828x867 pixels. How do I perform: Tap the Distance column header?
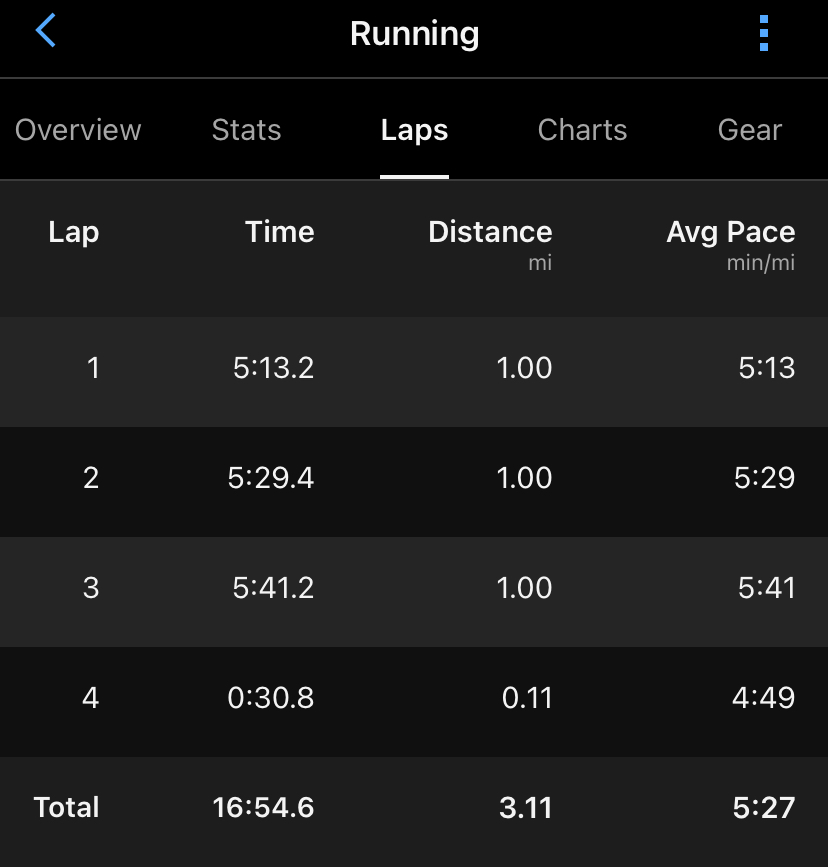490,232
